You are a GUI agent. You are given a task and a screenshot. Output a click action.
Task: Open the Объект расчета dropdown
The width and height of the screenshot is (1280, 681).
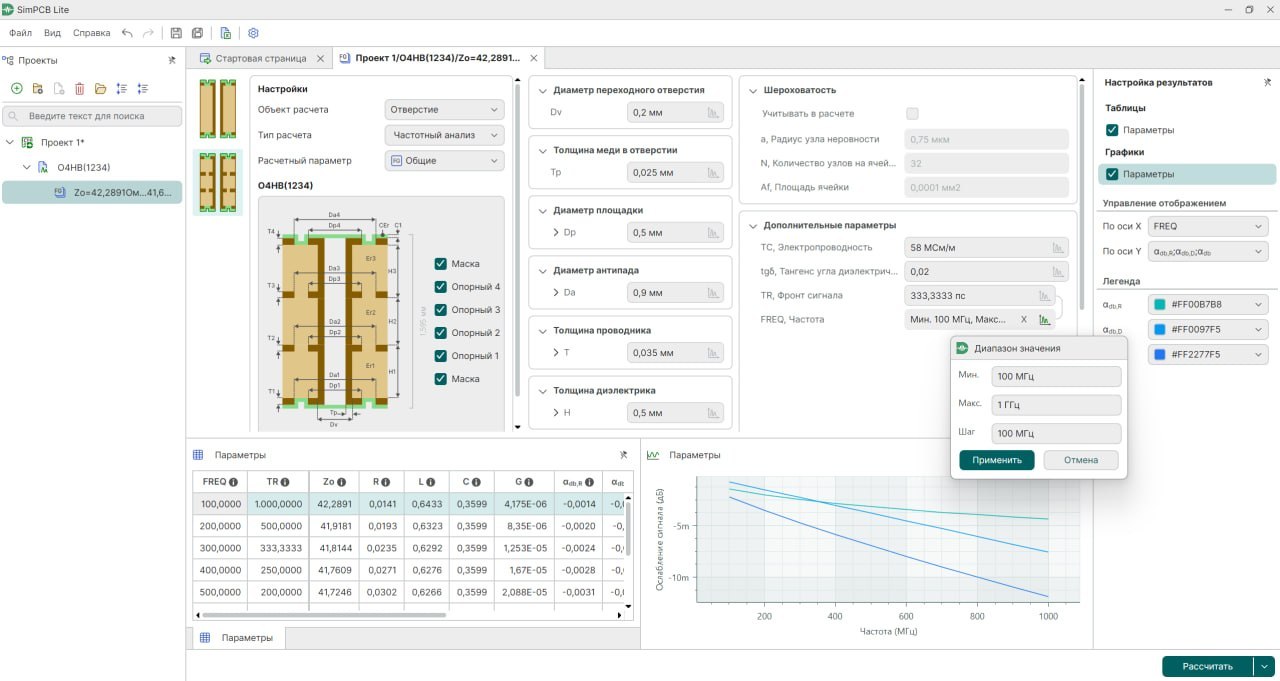[445, 110]
